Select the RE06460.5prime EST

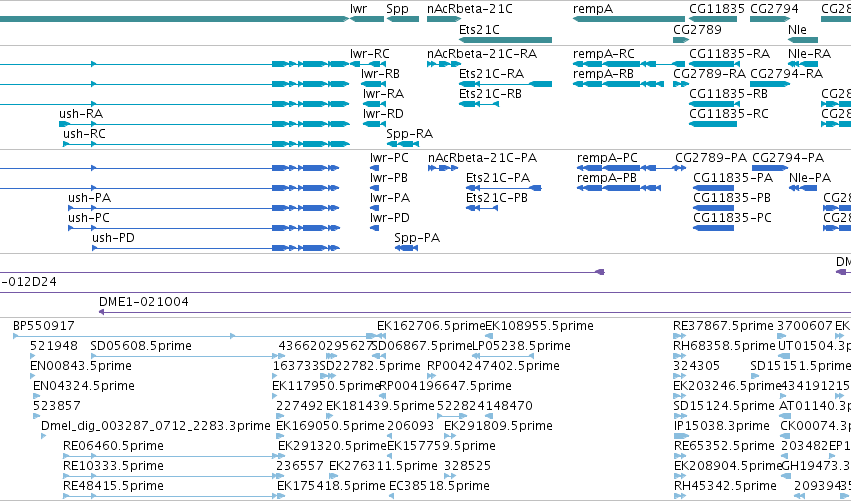pyautogui.click(x=174, y=456)
